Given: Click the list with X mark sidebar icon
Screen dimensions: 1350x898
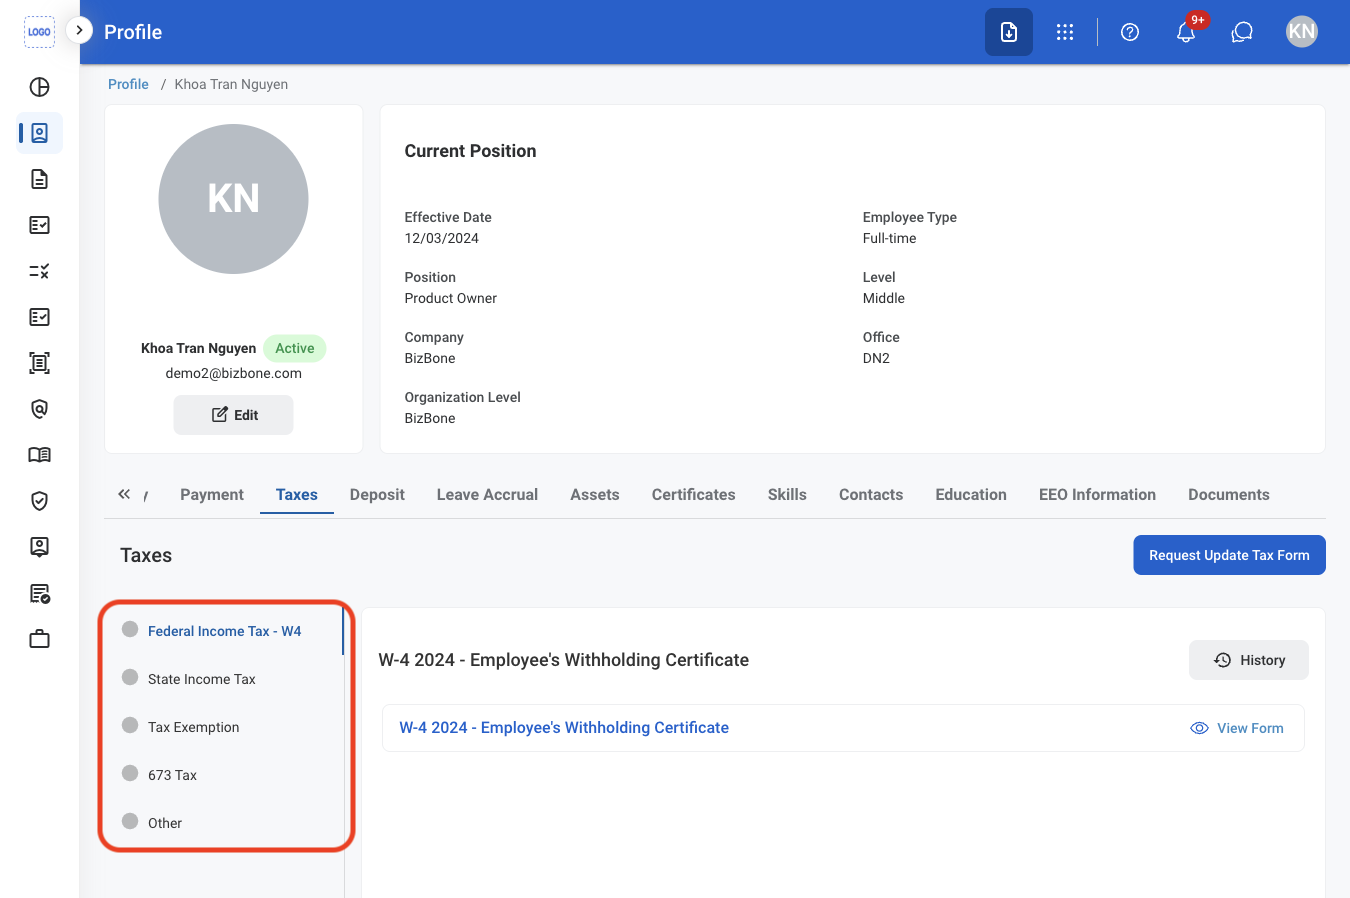Looking at the screenshot, I should [x=39, y=271].
